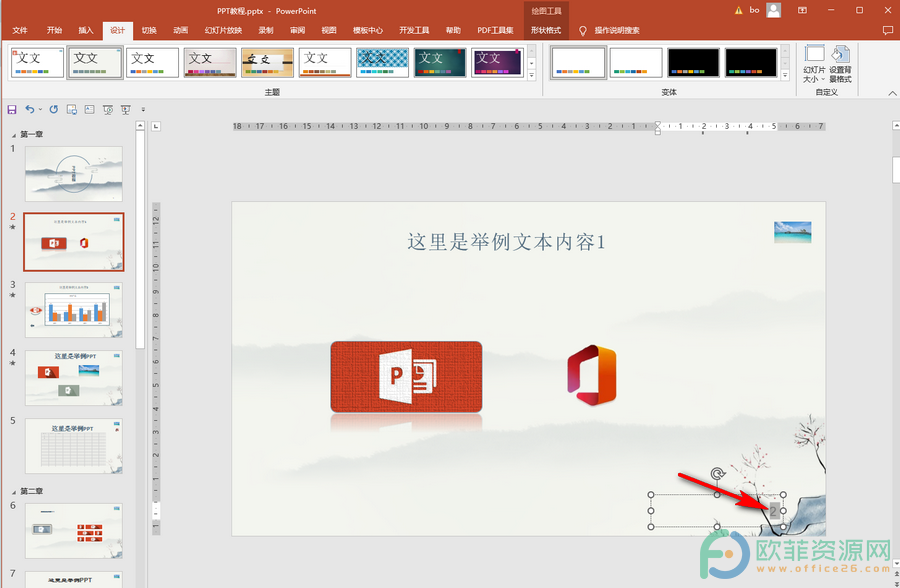
Task: Open the undo history dropdown arrow
Action: click(40, 109)
